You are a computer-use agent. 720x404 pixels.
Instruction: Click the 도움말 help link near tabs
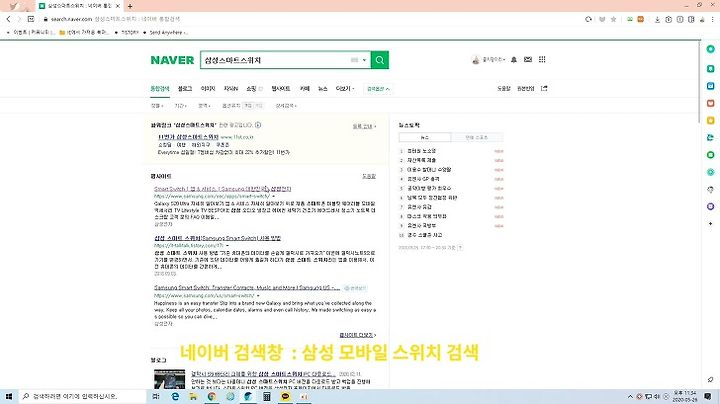pyautogui.click(x=504, y=89)
